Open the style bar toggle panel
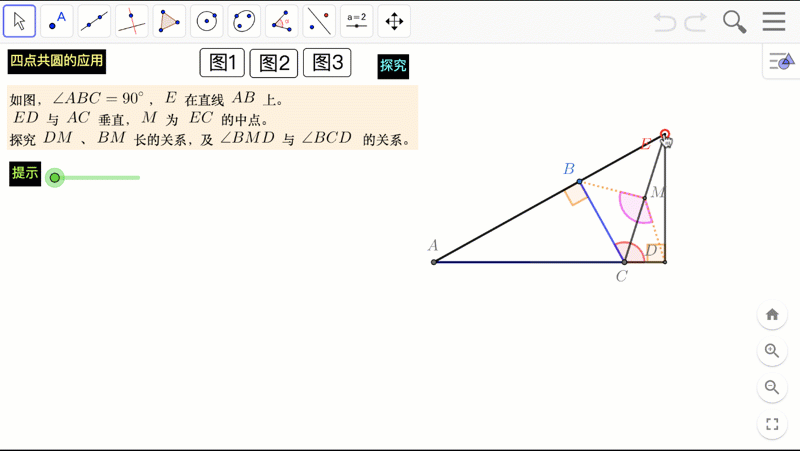 pyautogui.click(x=782, y=61)
